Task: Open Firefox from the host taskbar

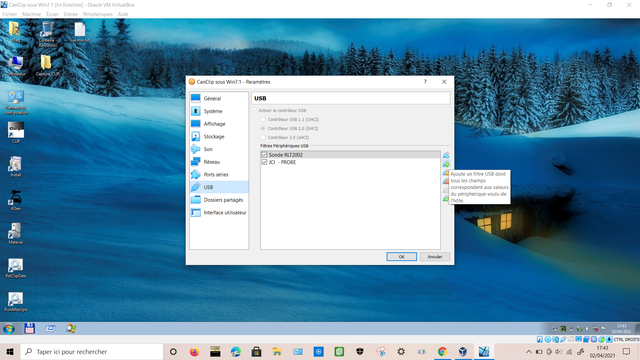Action: pyautogui.click(x=194, y=351)
